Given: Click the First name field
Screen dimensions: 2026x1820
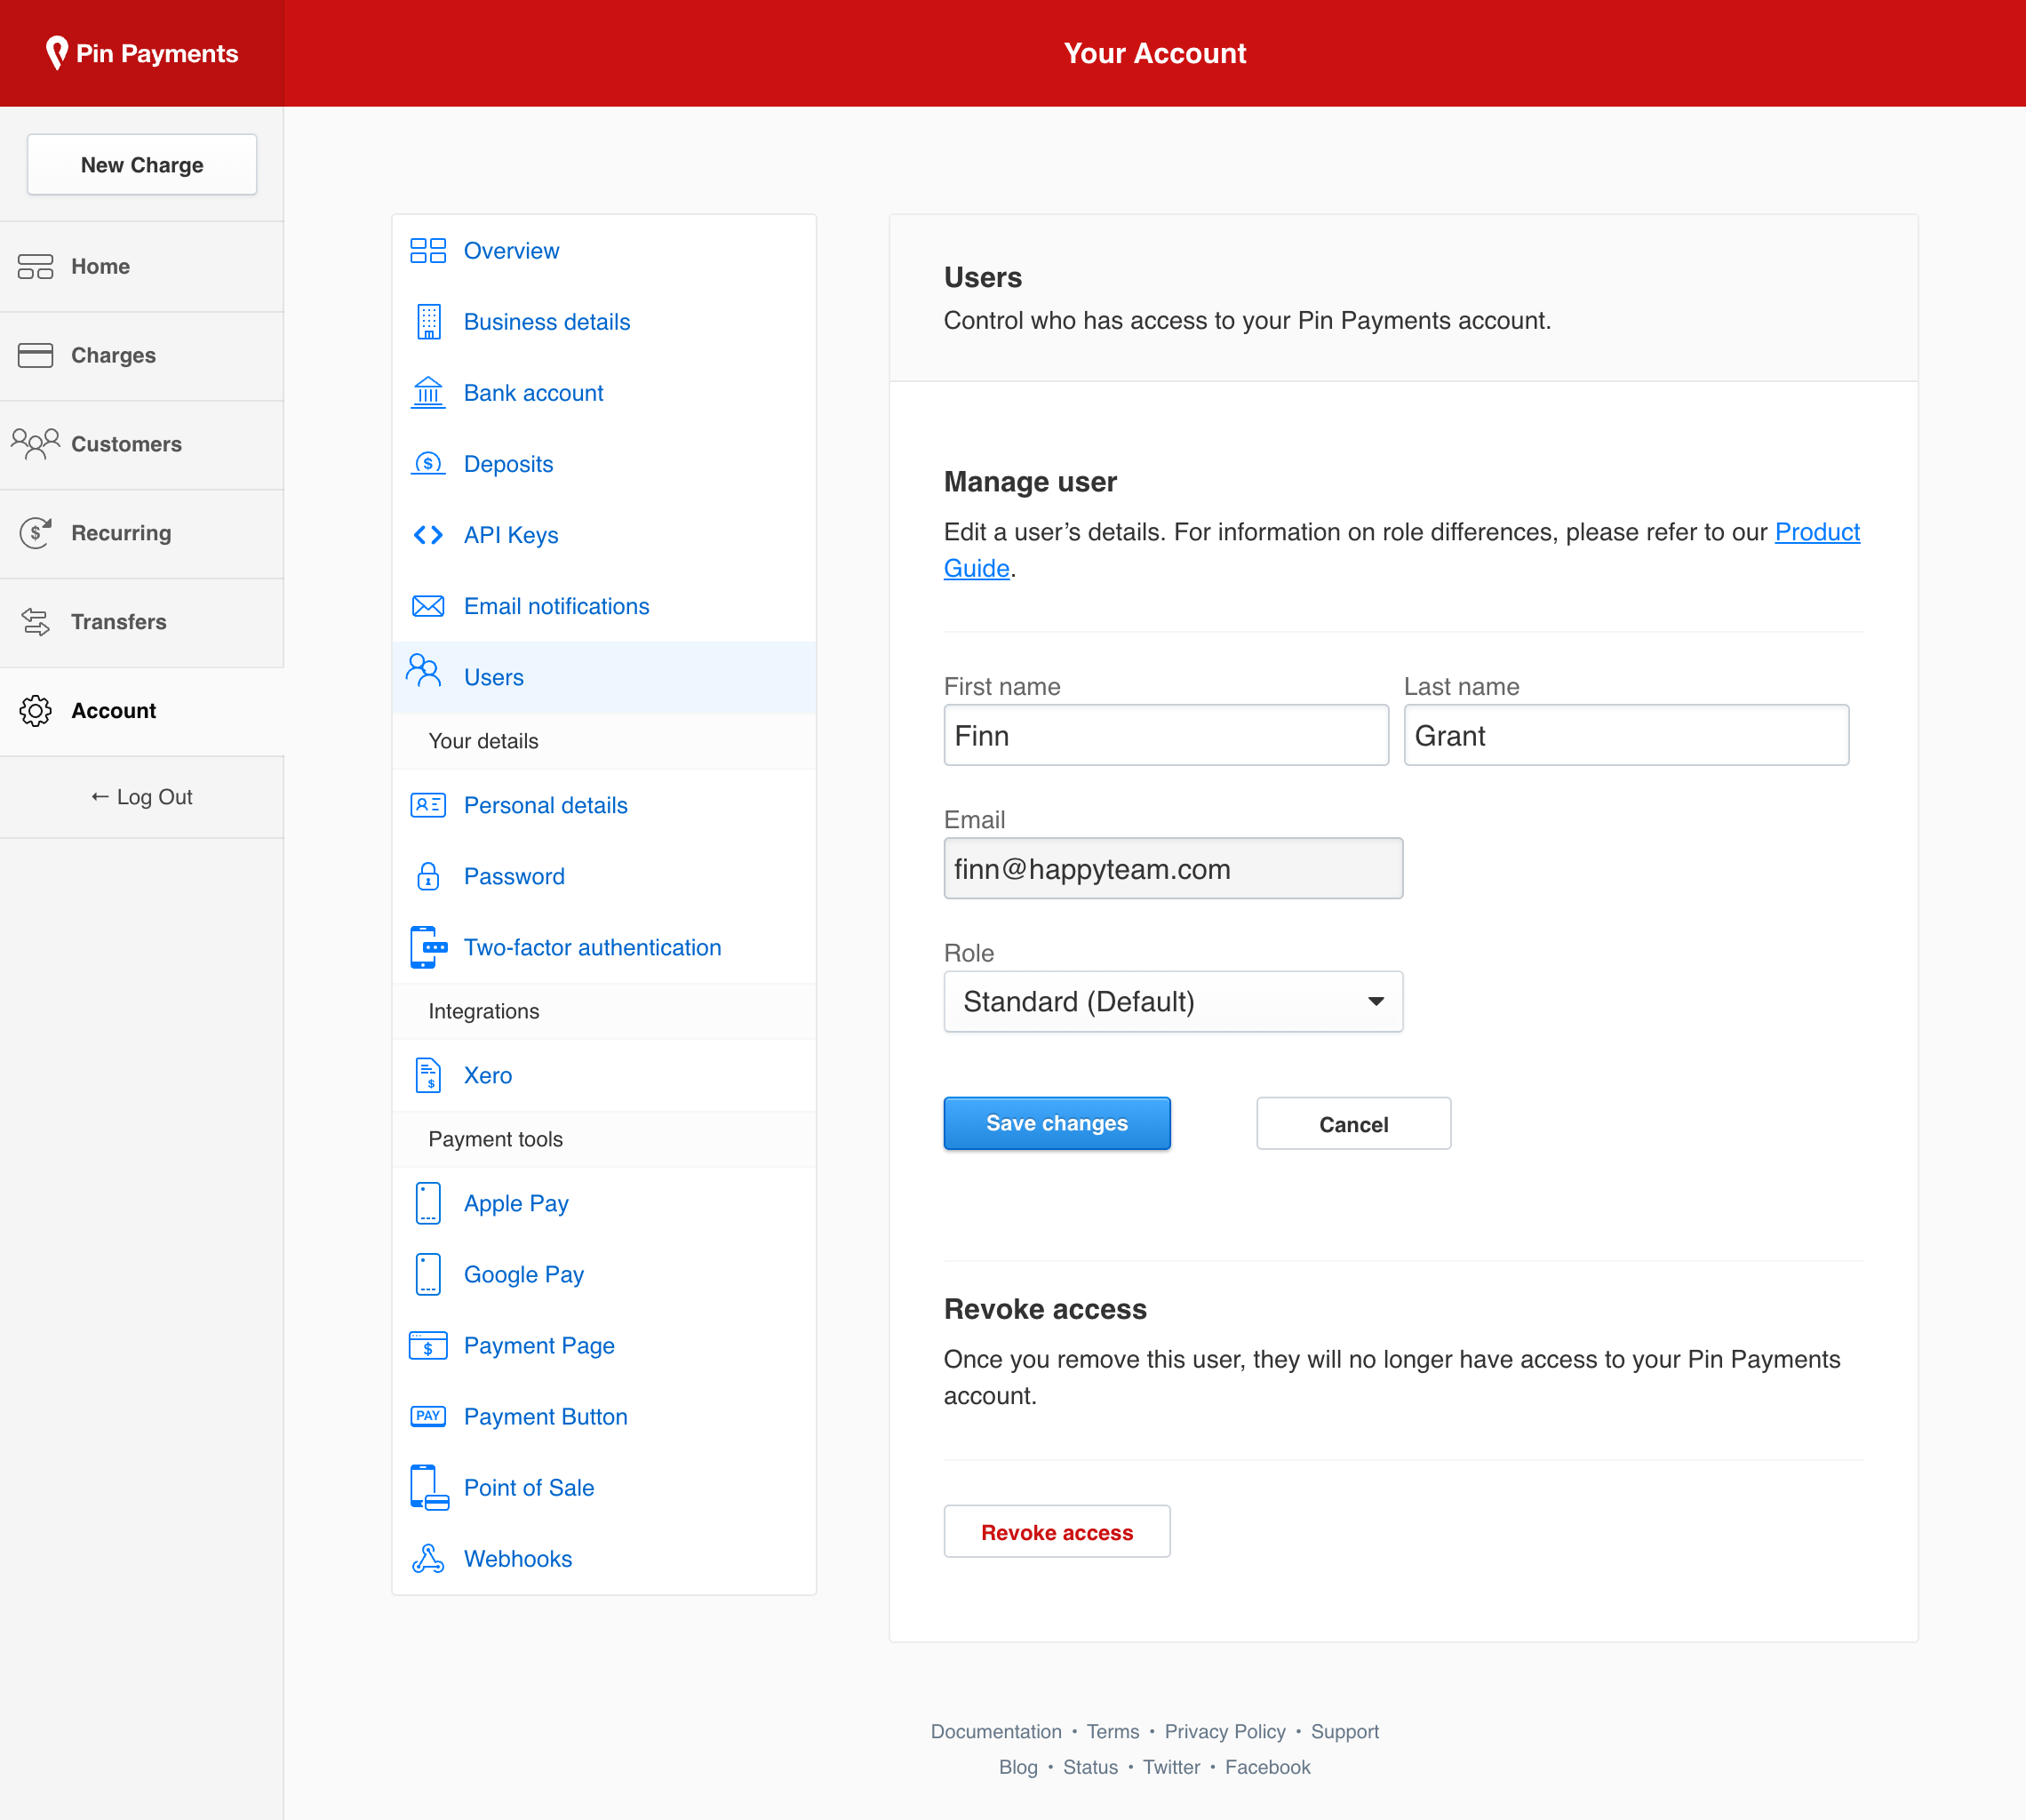Looking at the screenshot, I should pyautogui.click(x=1166, y=735).
